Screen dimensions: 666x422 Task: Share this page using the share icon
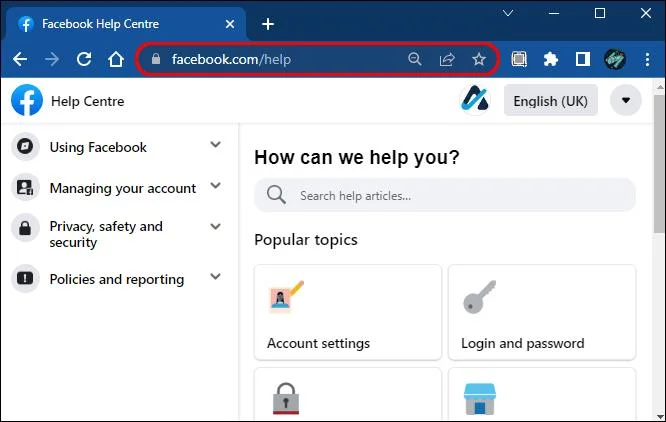click(x=447, y=59)
